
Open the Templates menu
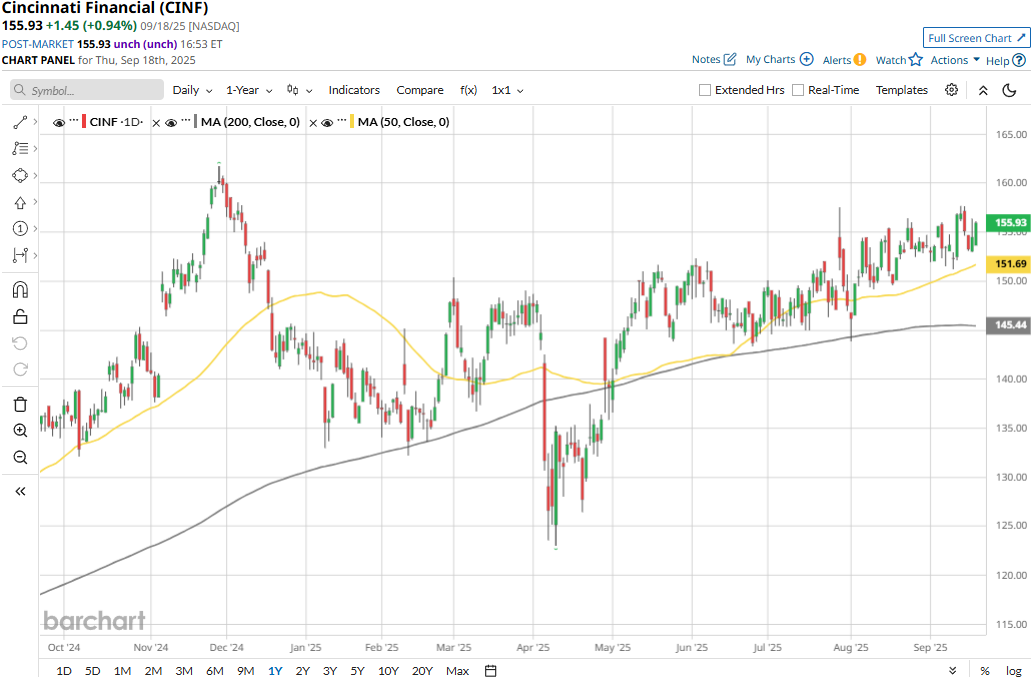(x=901, y=90)
